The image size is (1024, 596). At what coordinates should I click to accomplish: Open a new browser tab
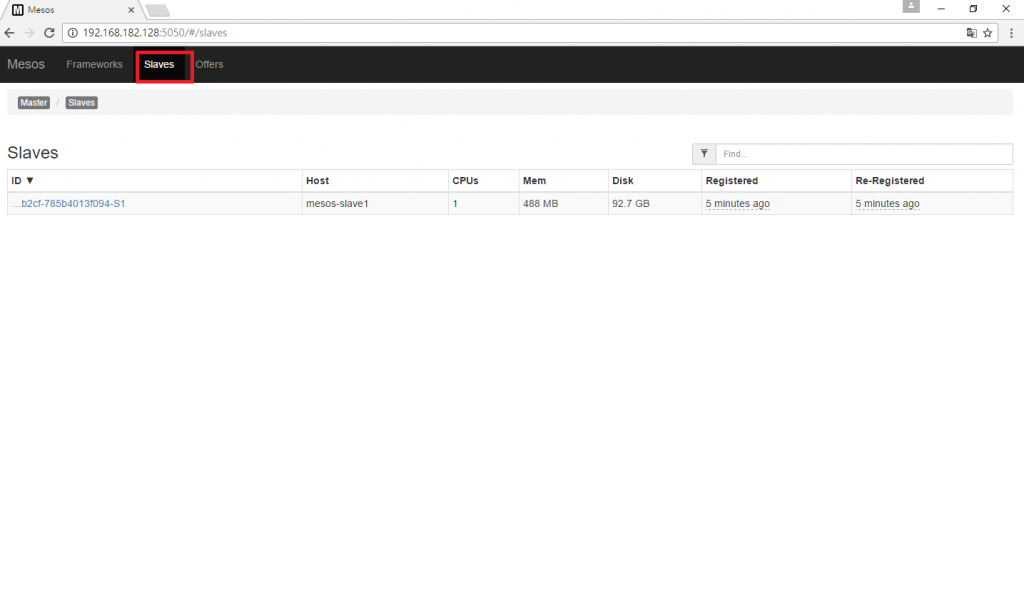[157, 10]
